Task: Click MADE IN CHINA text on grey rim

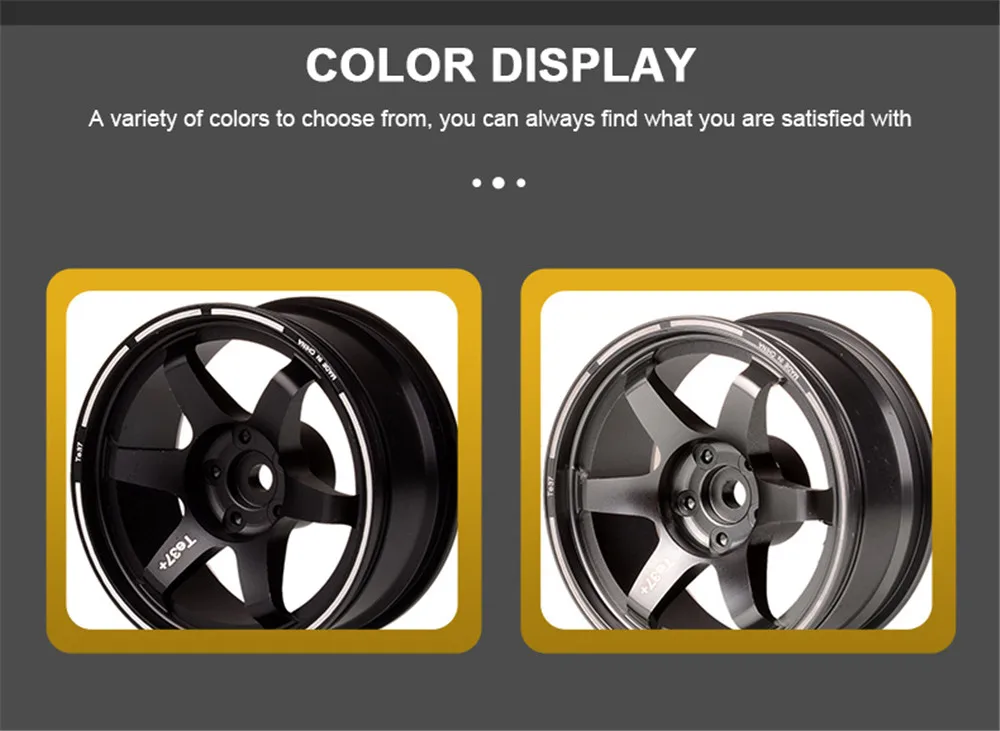Action: 778,362
